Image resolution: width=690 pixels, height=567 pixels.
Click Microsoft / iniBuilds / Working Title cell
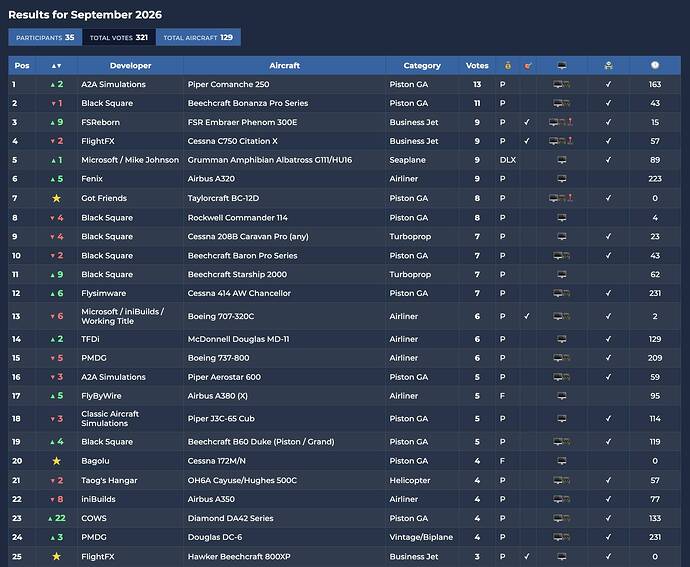pos(122,316)
